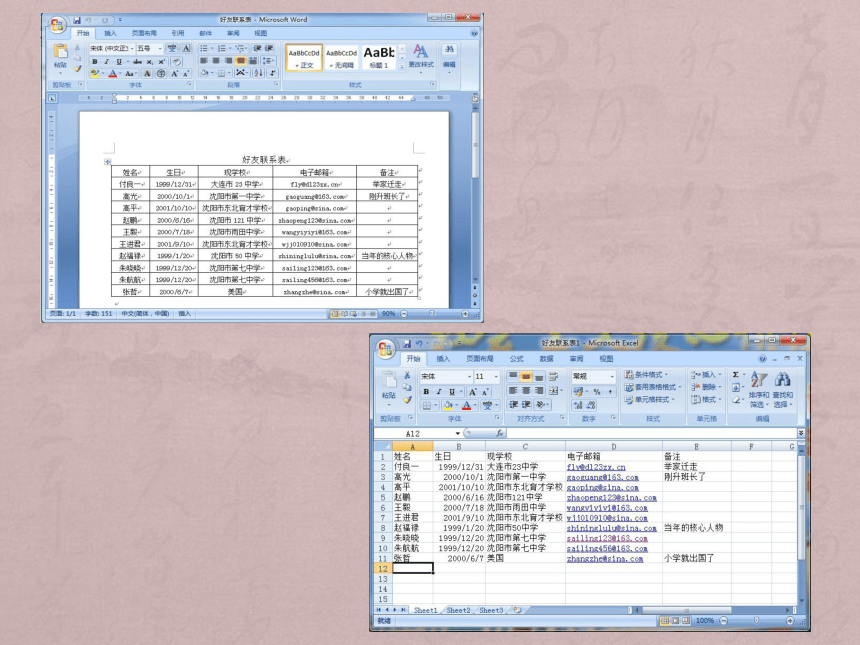The image size is (860, 645).
Task: Click Word zoom in plus button
Action: [465, 314]
